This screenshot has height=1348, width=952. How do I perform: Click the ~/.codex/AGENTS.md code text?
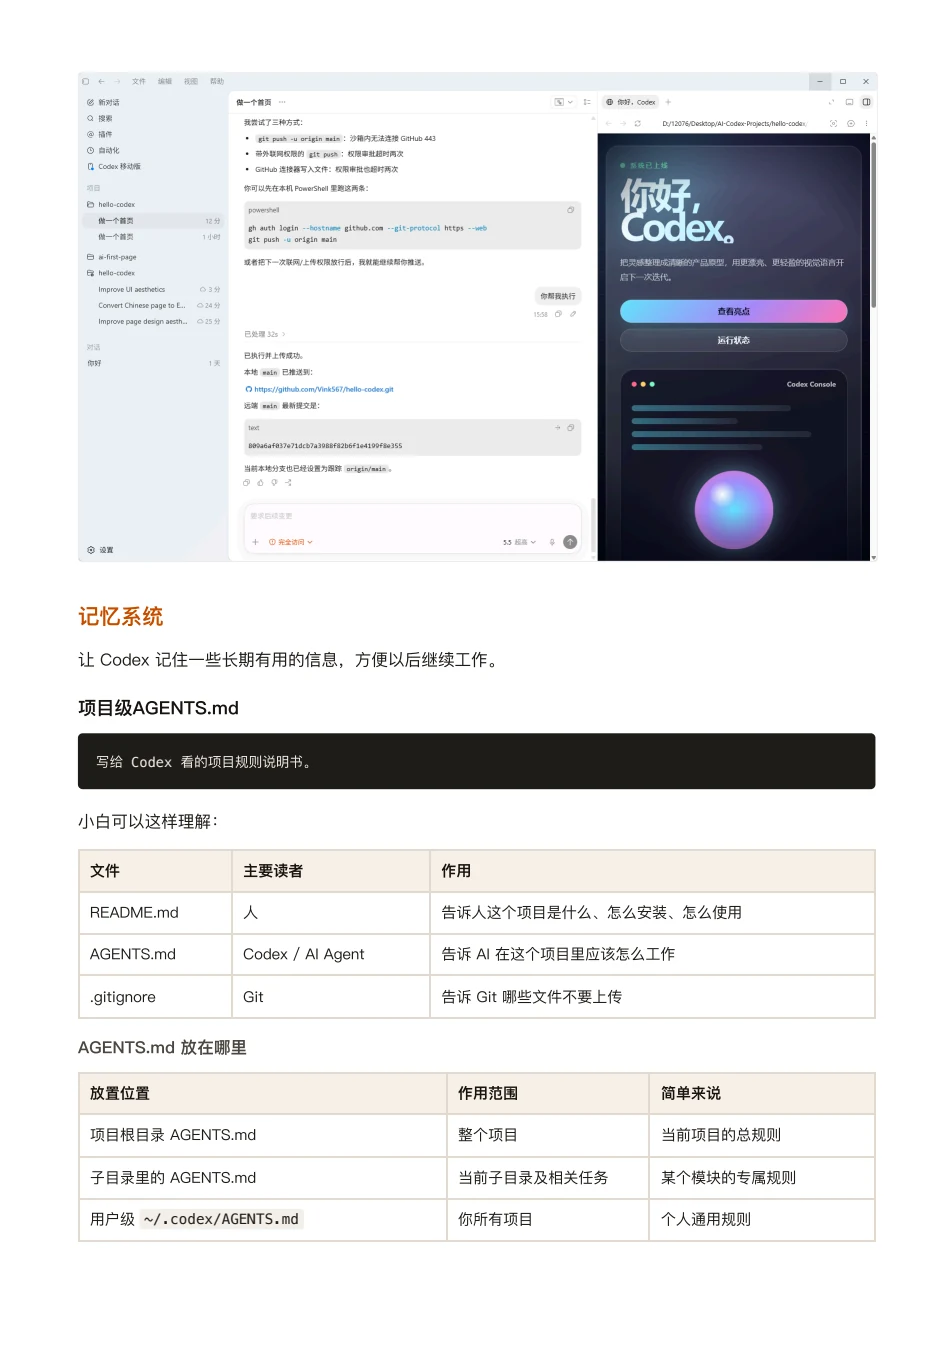pyautogui.click(x=221, y=1220)
